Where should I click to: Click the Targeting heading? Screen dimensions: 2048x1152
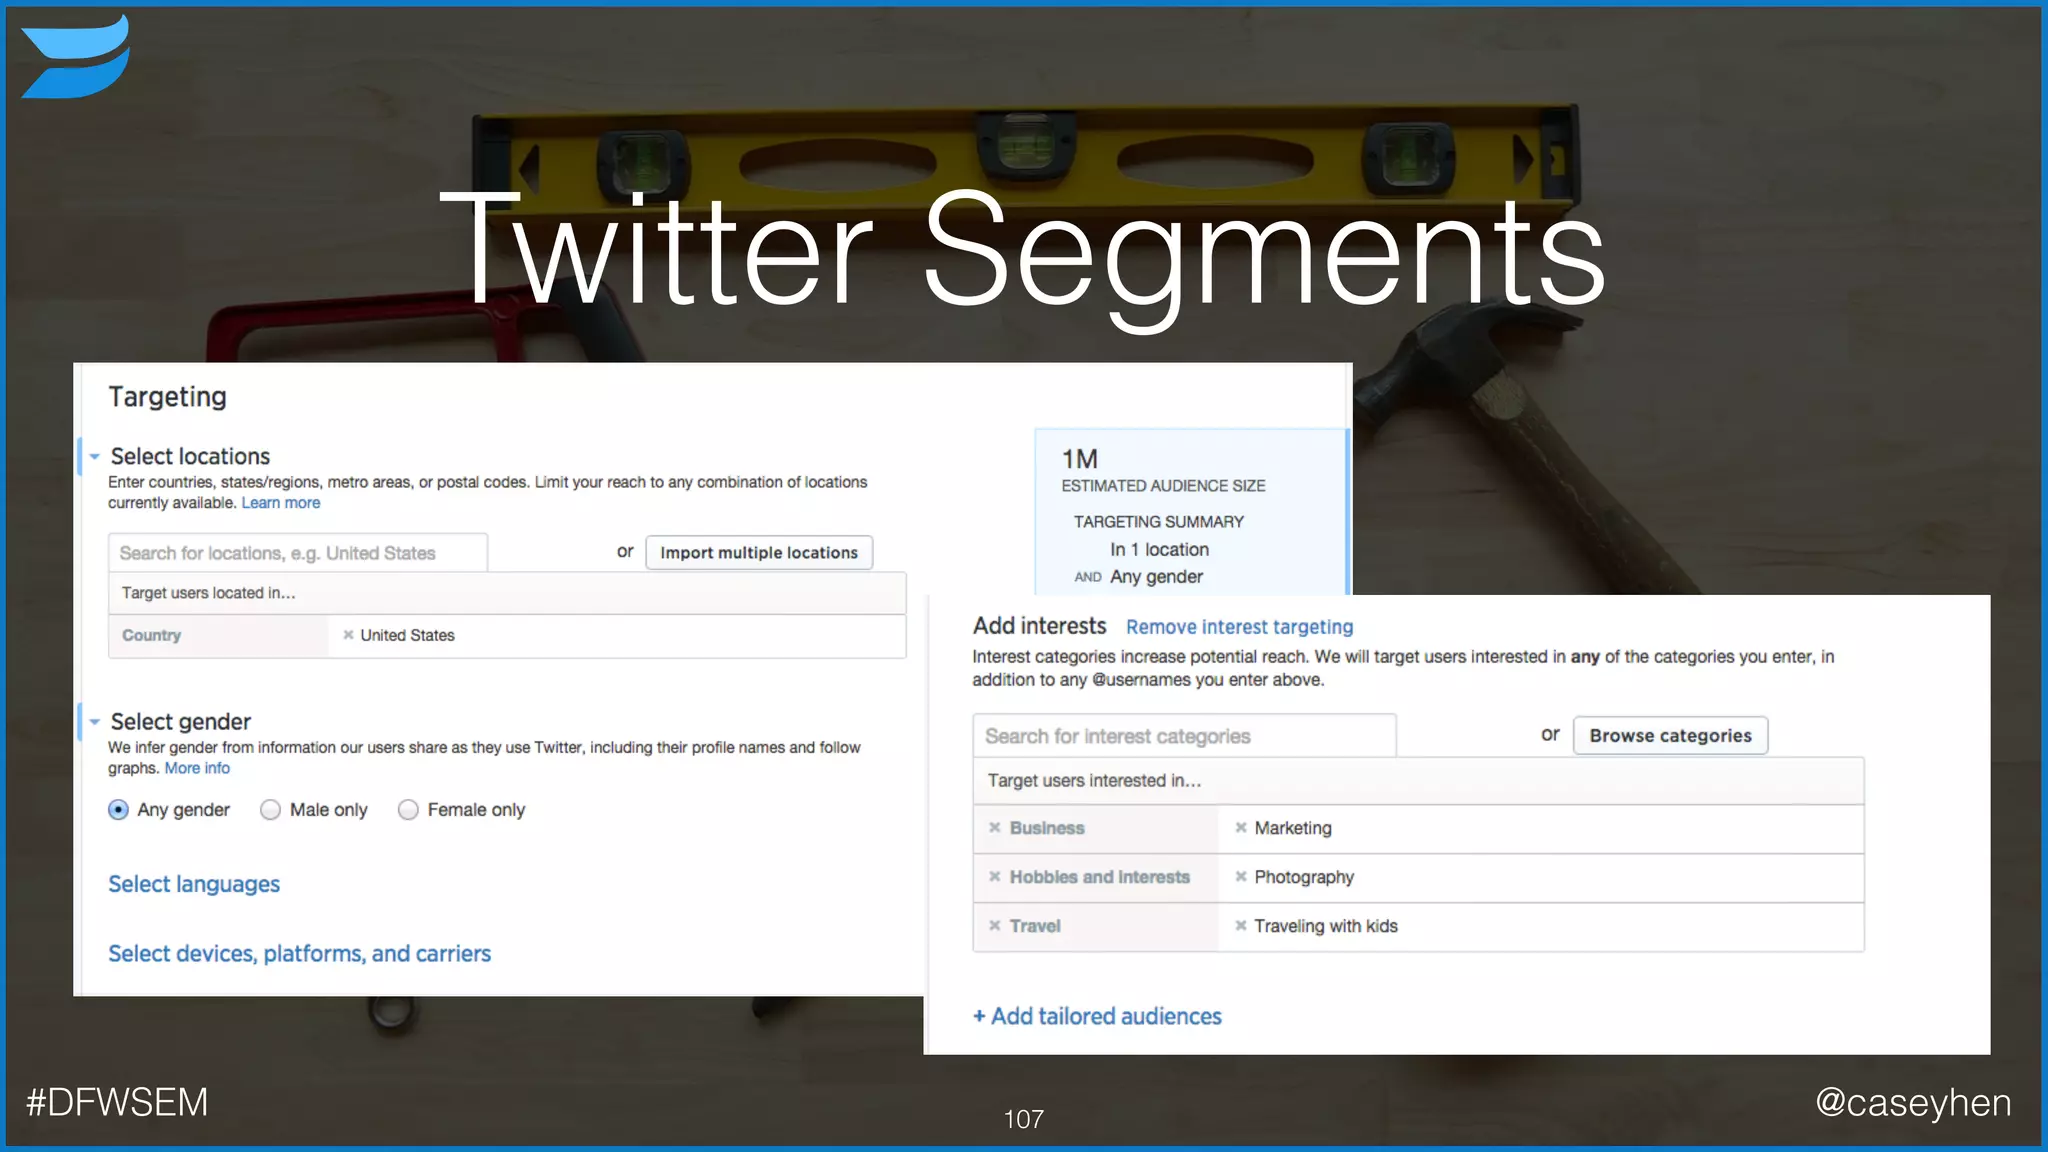[x=167, y=397]
